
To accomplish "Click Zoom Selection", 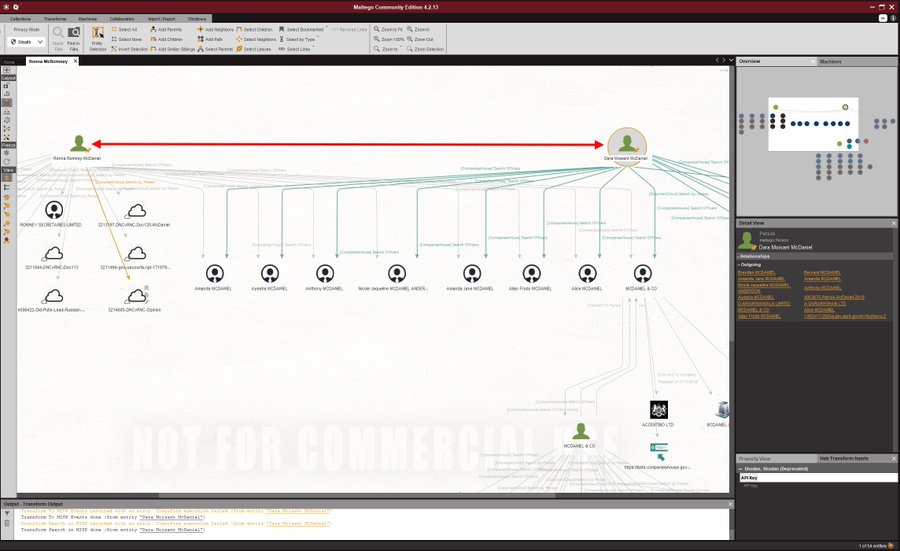I will pyautogui.click(x=425, y=49).
